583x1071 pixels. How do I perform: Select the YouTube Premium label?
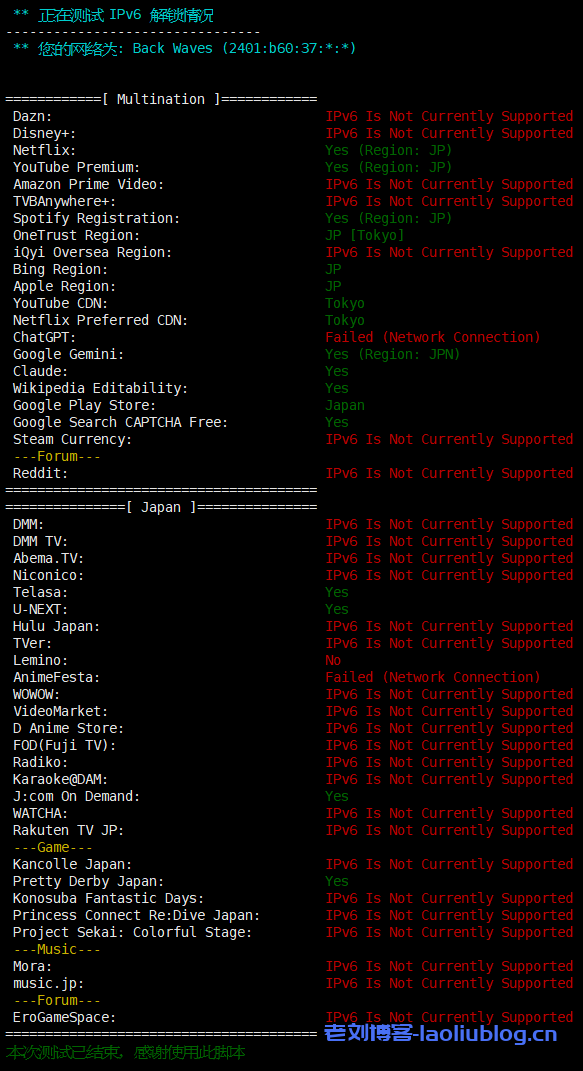pos(76,167)
